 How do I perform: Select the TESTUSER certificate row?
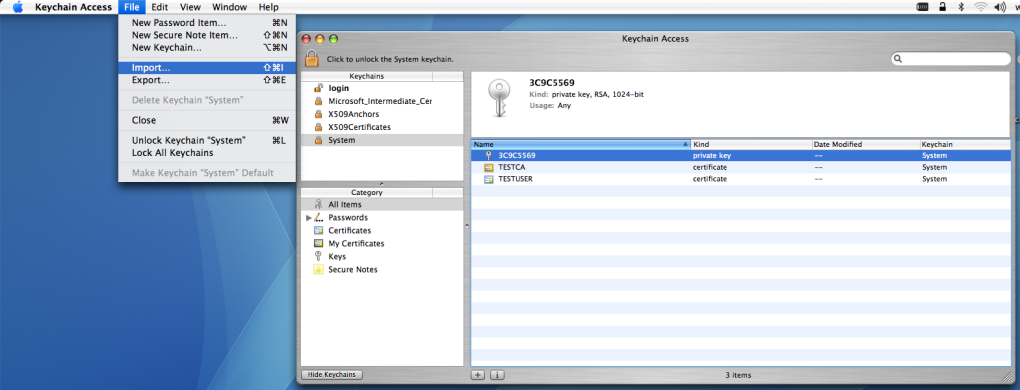(x=741, y=179)
